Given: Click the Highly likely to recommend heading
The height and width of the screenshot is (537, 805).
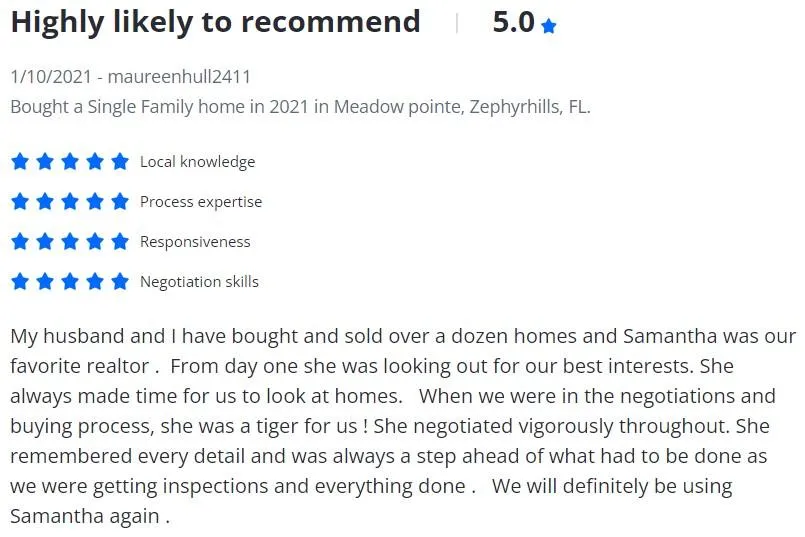Looking at the screenshot, I should click(216, 23).
